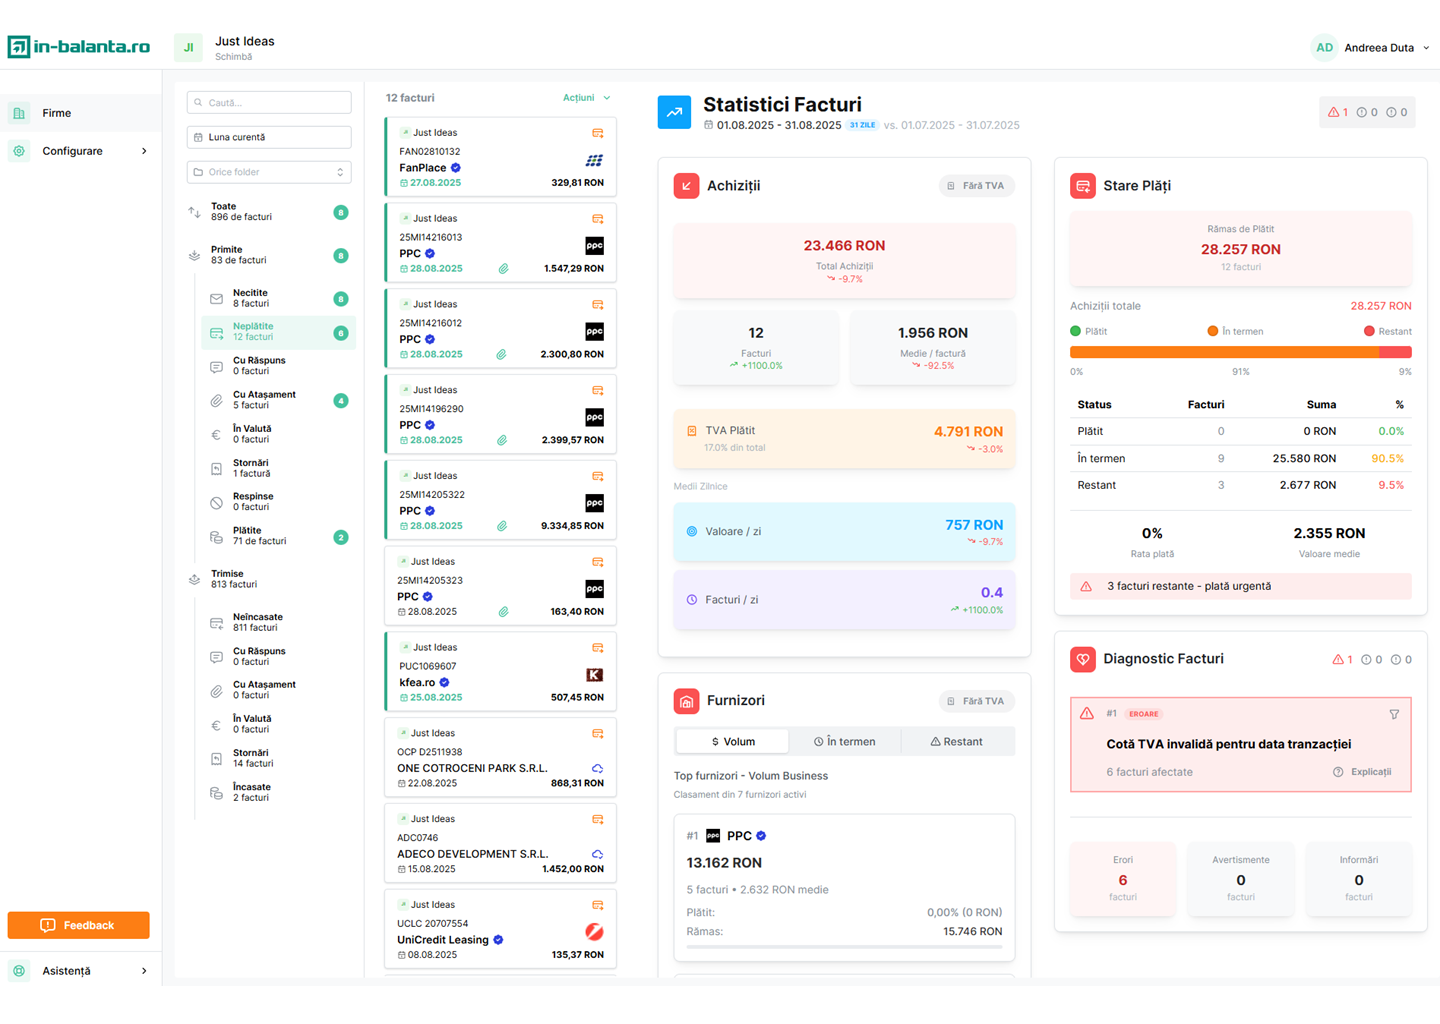Select the Restant supplier view option

pyautogui.click(x=956, y=742)
